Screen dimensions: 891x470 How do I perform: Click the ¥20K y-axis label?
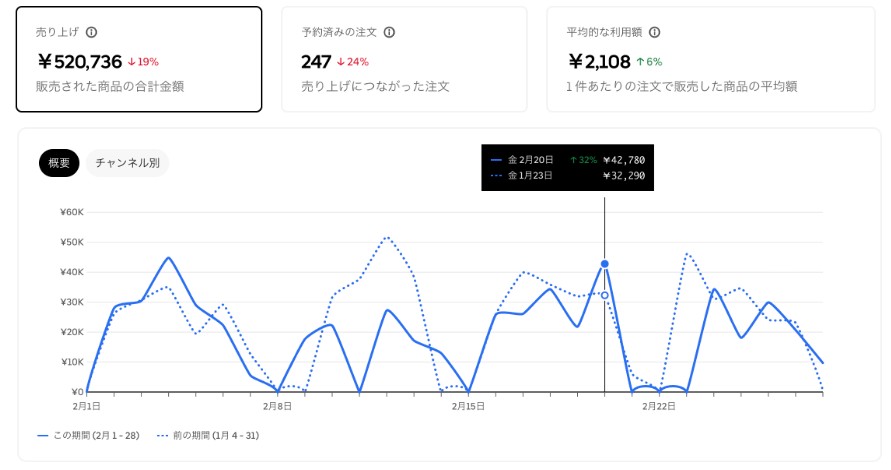(x=72, y=332)
